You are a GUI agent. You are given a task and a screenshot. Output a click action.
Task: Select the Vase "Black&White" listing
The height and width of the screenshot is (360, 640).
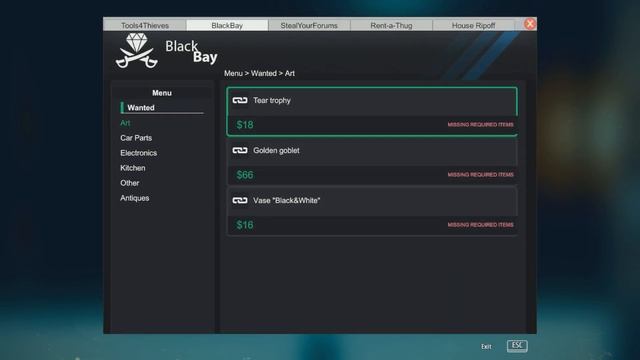pos(372,211)
